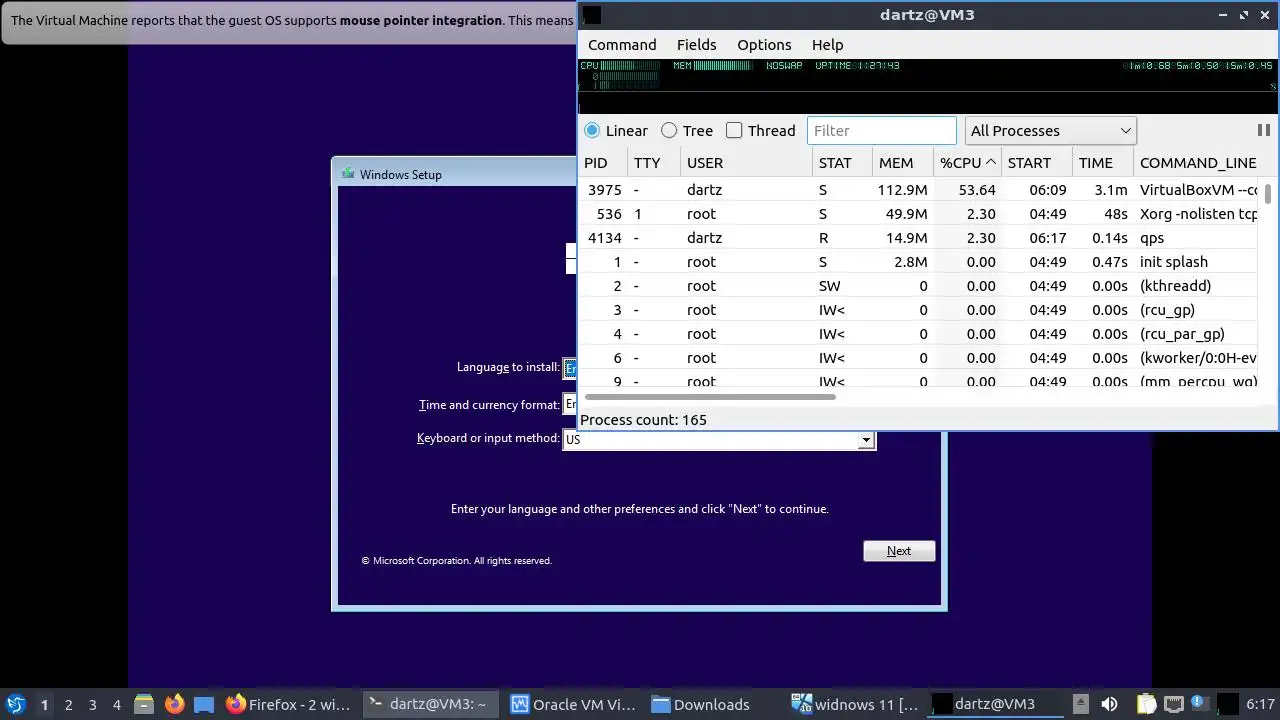
Task: Click the taskbar clock
Action: [x=1260, y=704]
